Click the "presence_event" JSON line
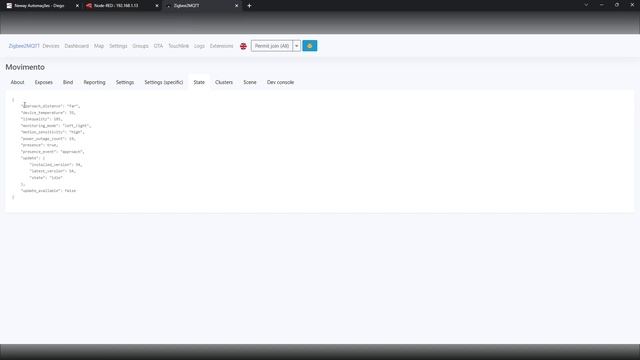This screenshot has width=640, height=360. (53, 152)
